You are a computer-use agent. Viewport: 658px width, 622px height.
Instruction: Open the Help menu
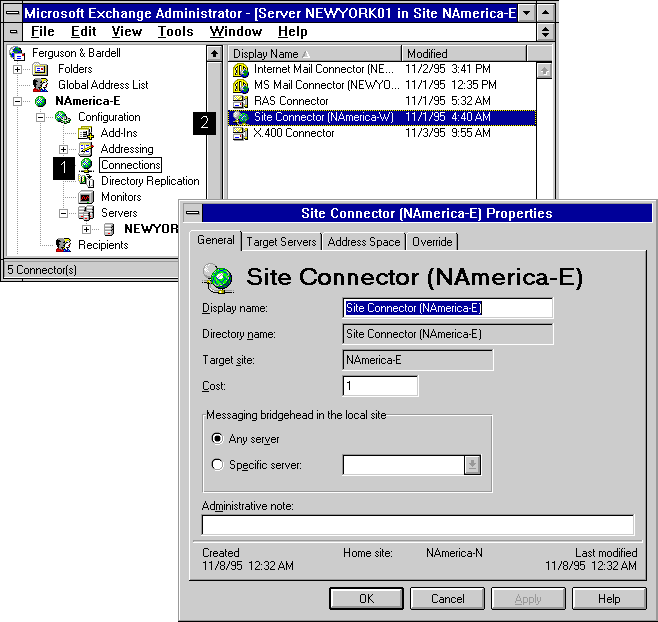coord(292,31)
